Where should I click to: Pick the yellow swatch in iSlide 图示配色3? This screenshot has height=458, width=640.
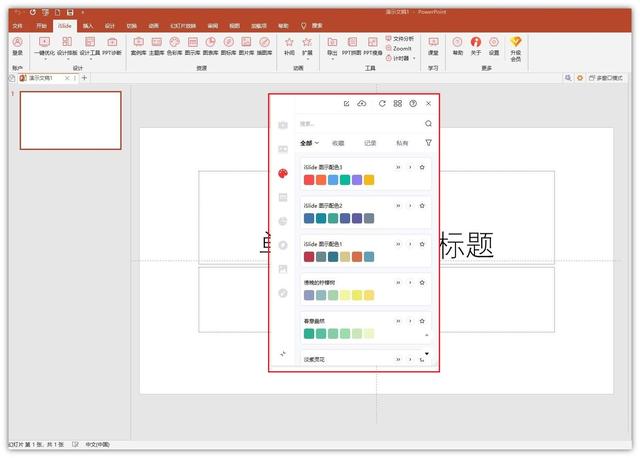[369, 180]
